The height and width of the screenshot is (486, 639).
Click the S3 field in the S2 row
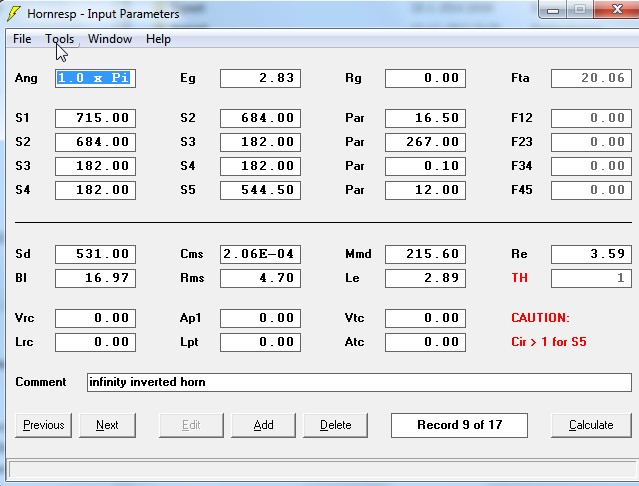pyautogui.click(x=260, y=142)
